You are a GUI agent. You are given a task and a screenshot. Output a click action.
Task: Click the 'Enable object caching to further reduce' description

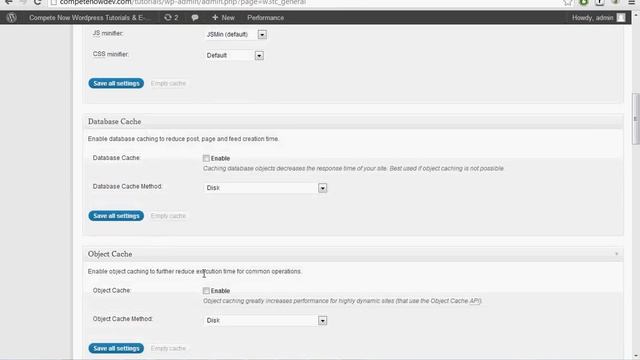194,271
